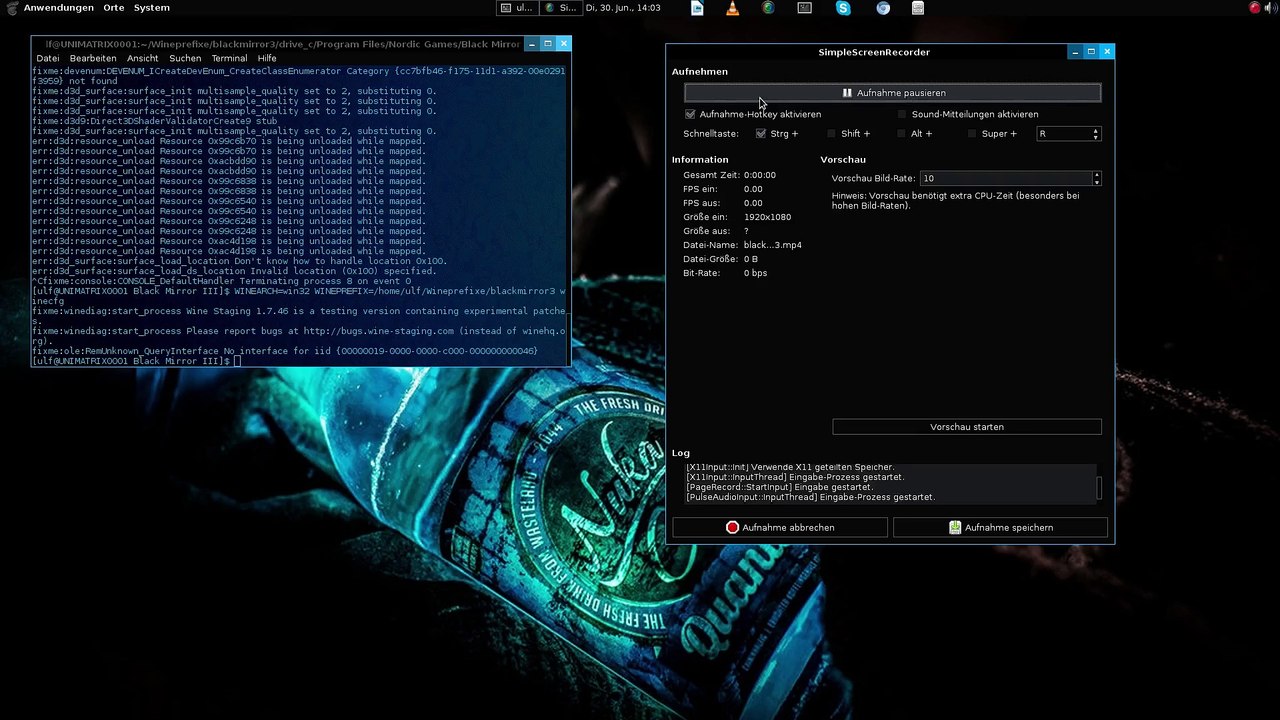1280x720 pixels.
Task: Open the Ansicht menu in terminal
Action: click(x=143, y=58)
